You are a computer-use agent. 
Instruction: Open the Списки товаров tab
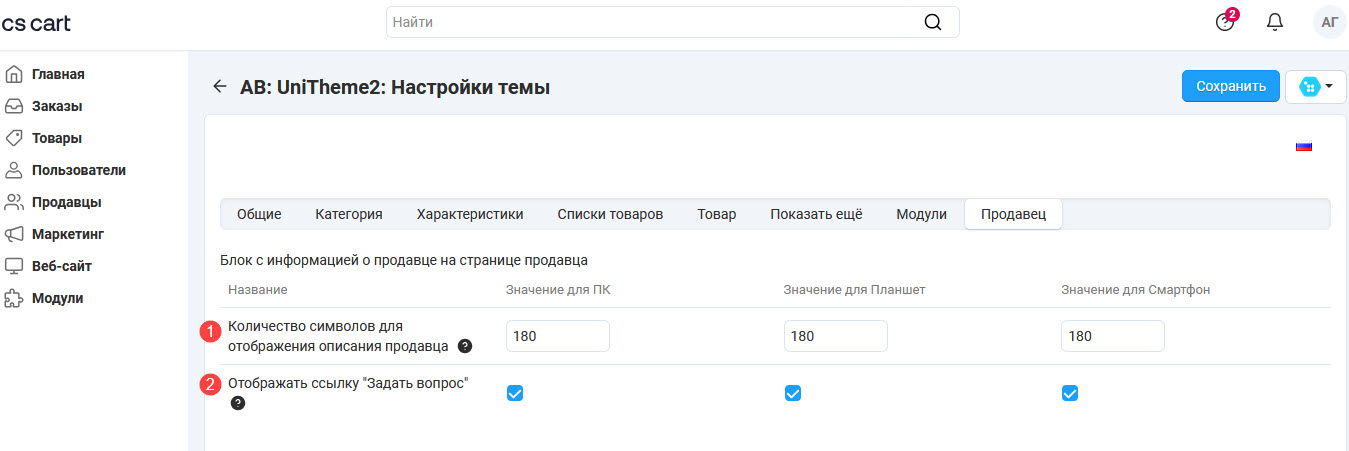pyautogui.click(x=610, y=214)
